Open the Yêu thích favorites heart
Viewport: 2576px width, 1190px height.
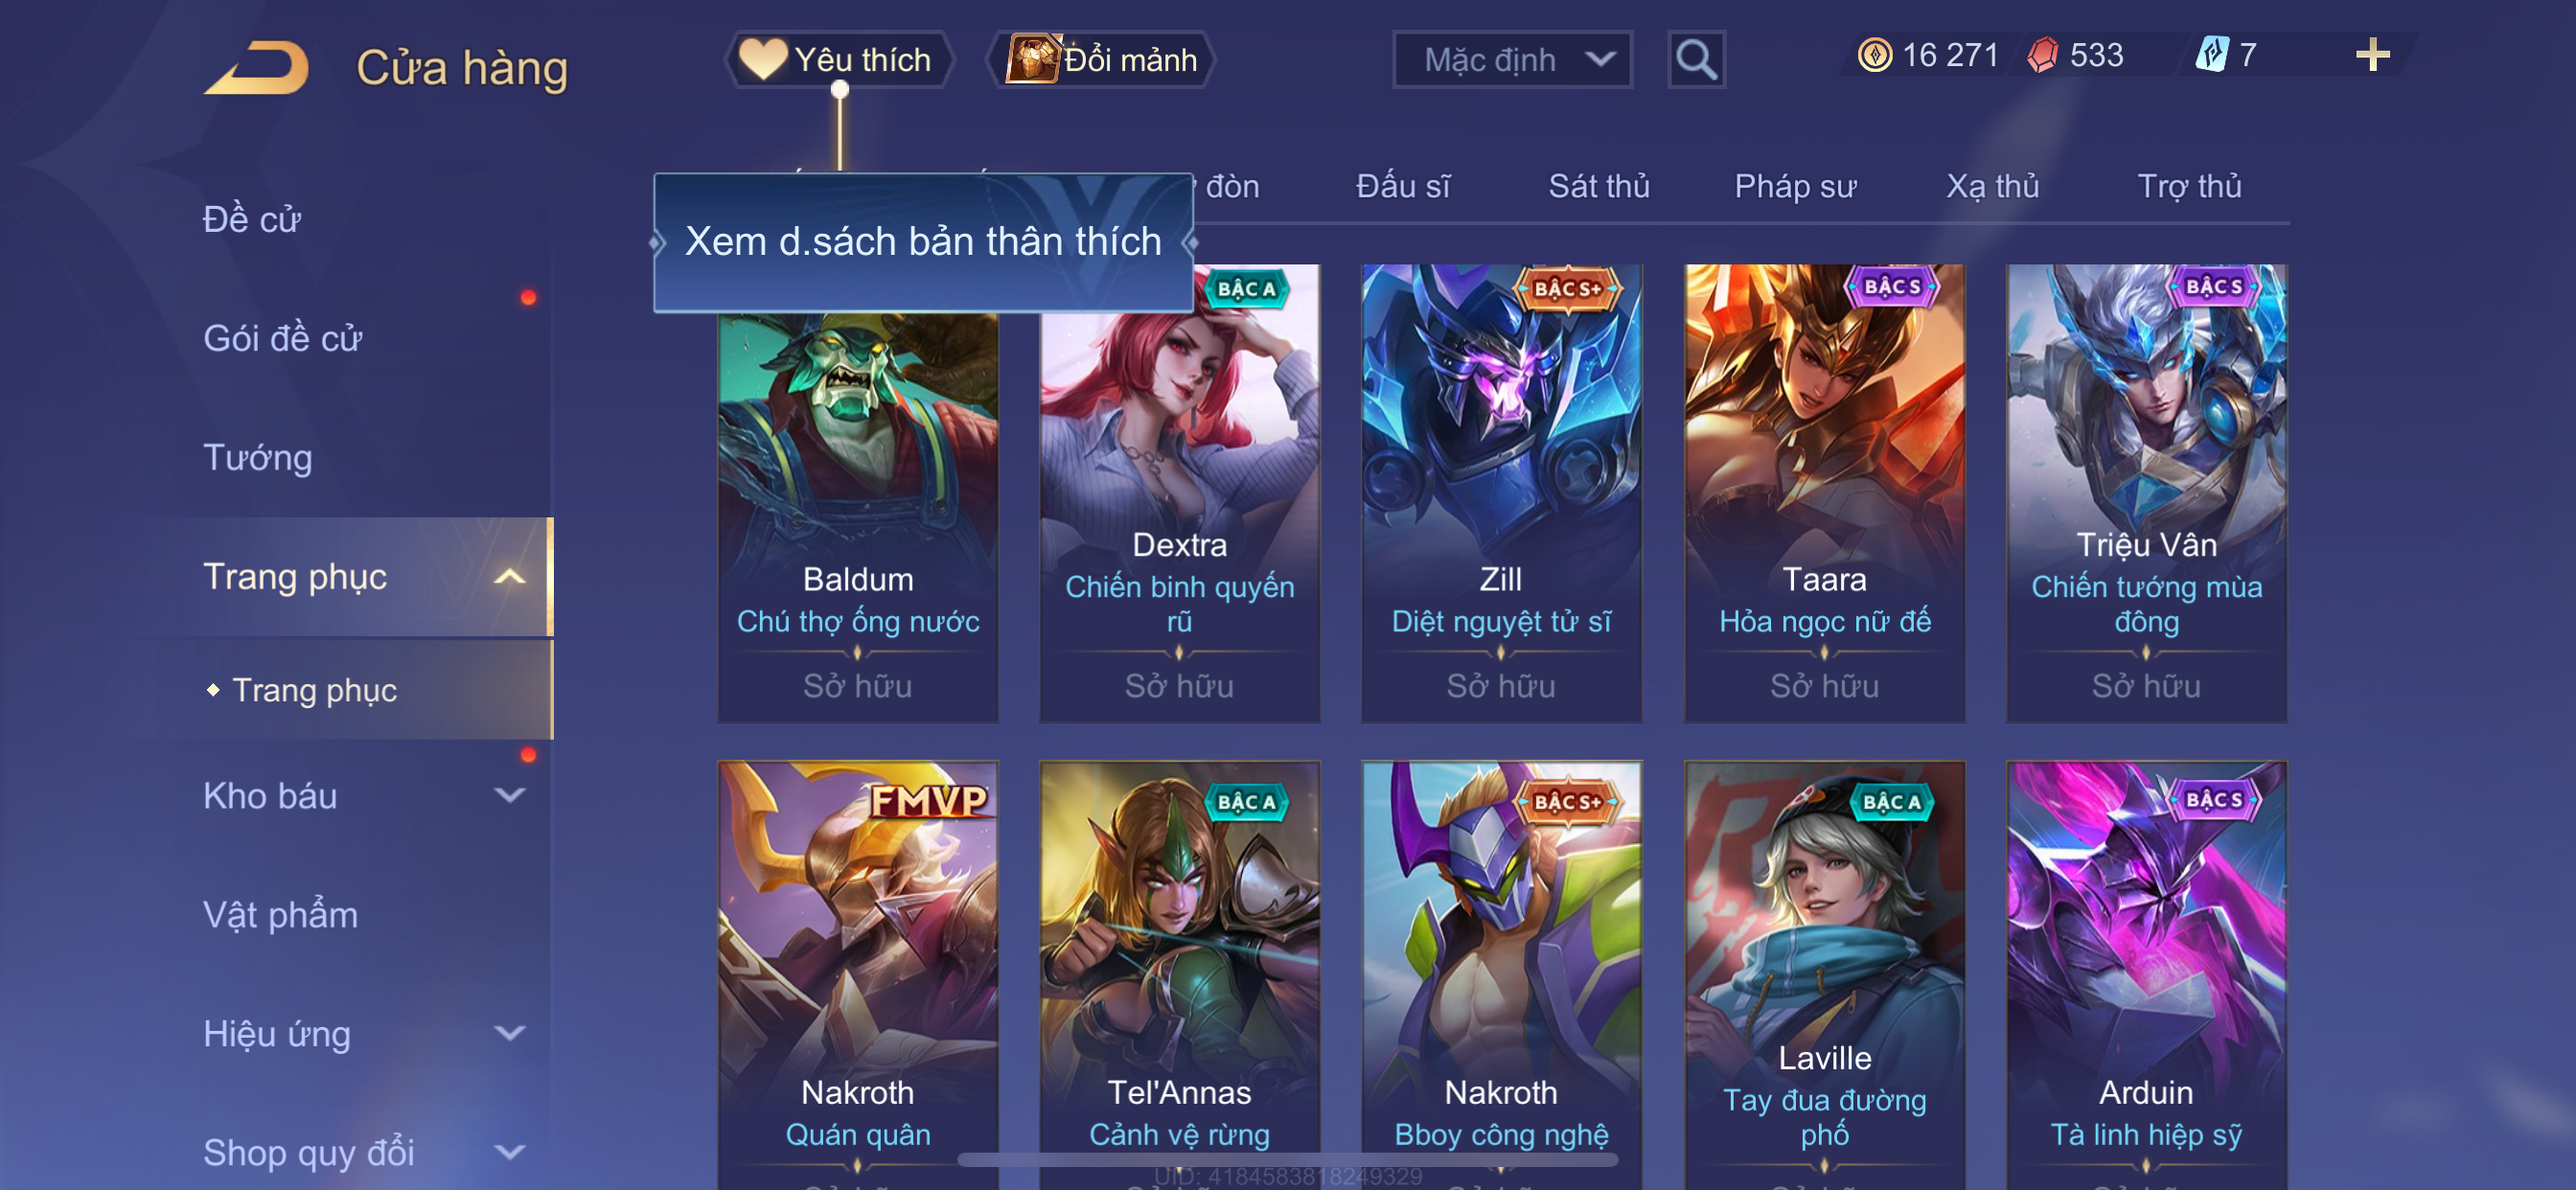[x=838, y=60]
